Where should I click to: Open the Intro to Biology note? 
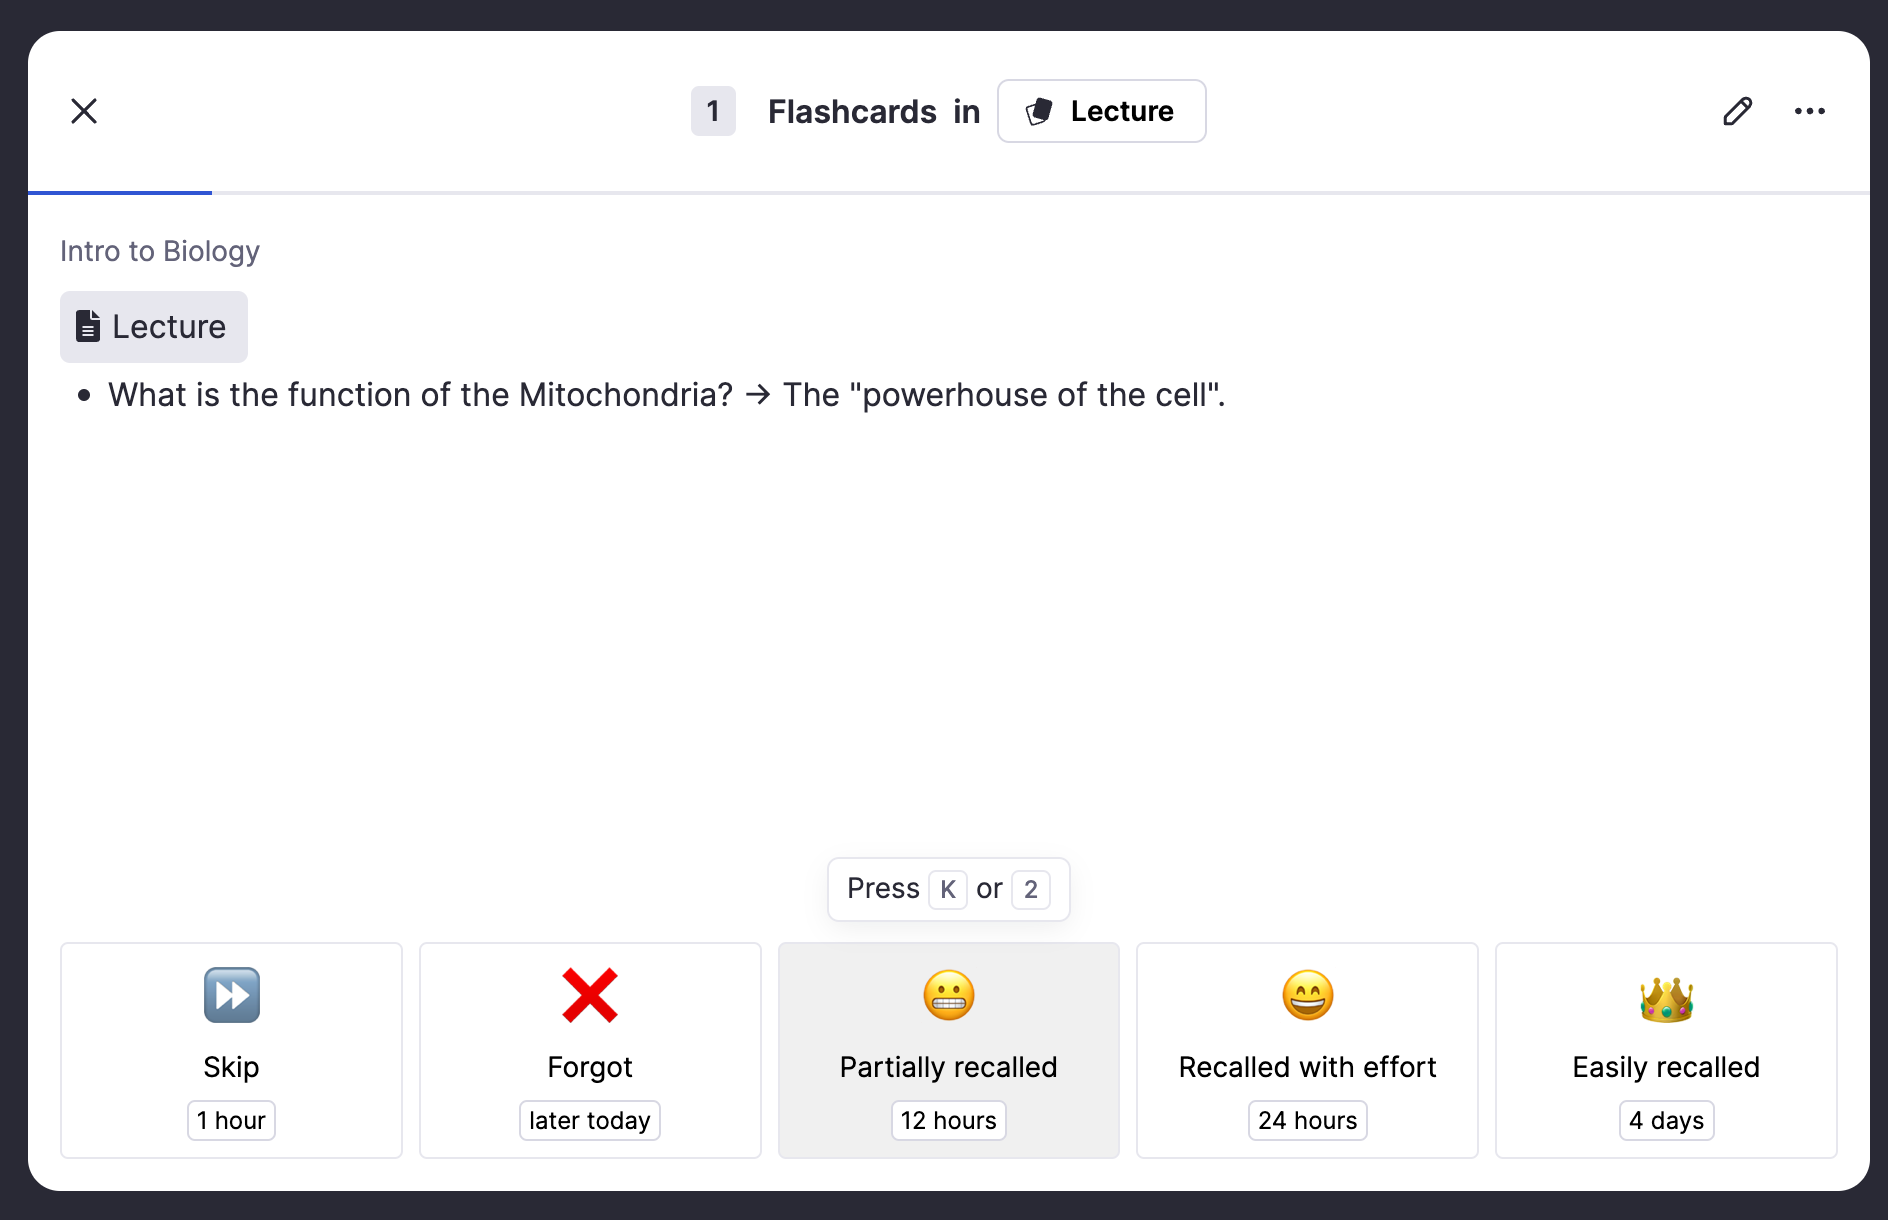point(159,251)
